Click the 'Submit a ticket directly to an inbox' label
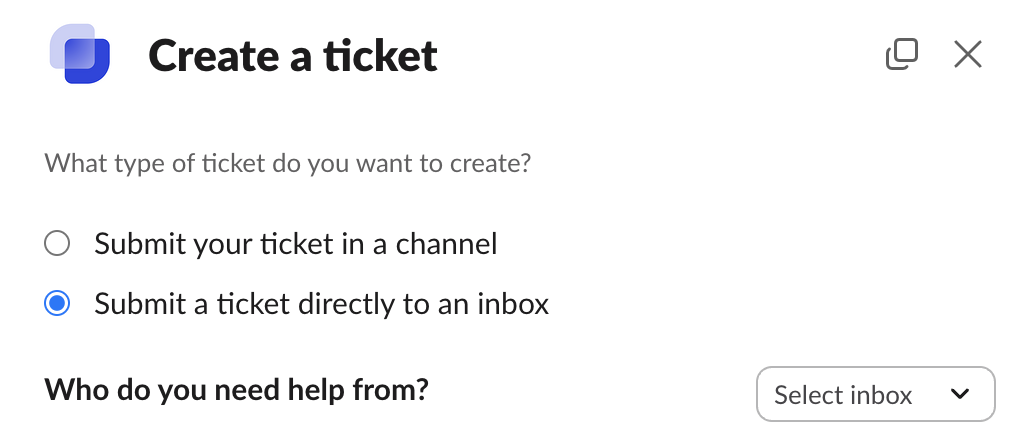Viewport: 1016px width, 444px height. point(321,304)
